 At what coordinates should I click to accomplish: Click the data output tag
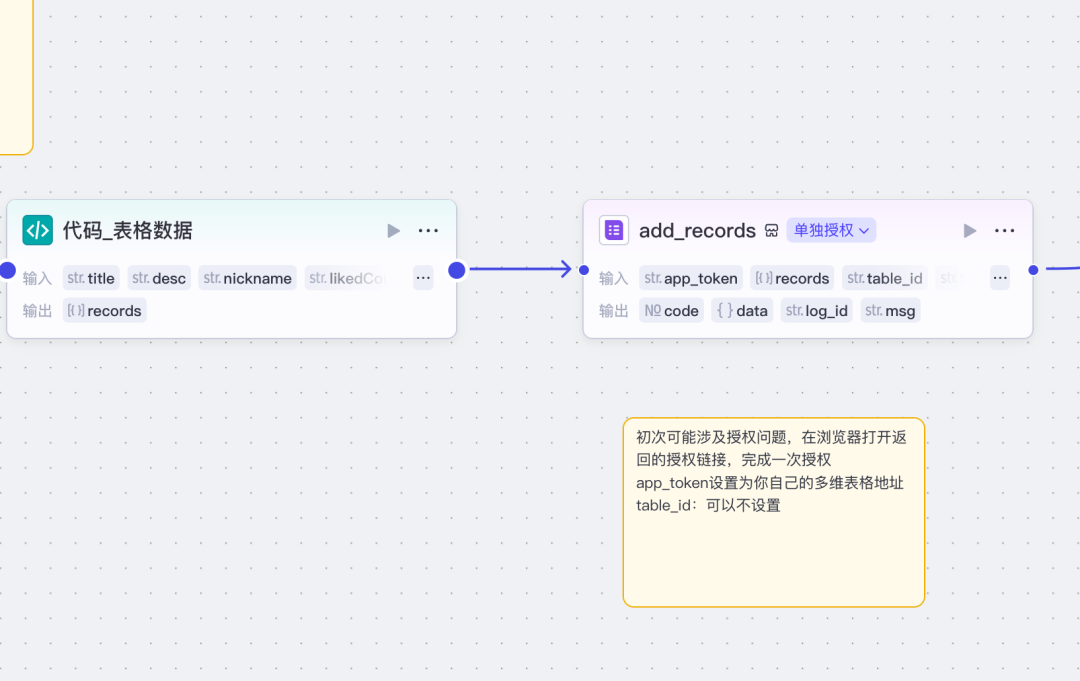(742, 311)
